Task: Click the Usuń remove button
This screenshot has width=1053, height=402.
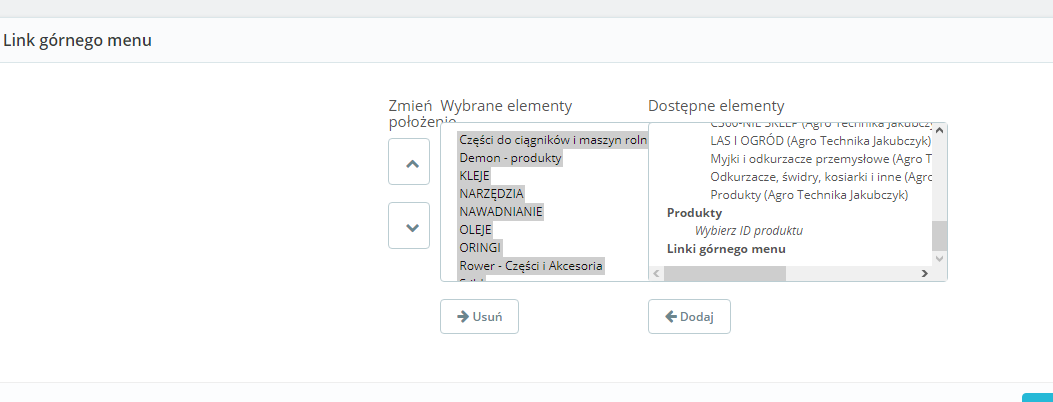Action: 479,316
